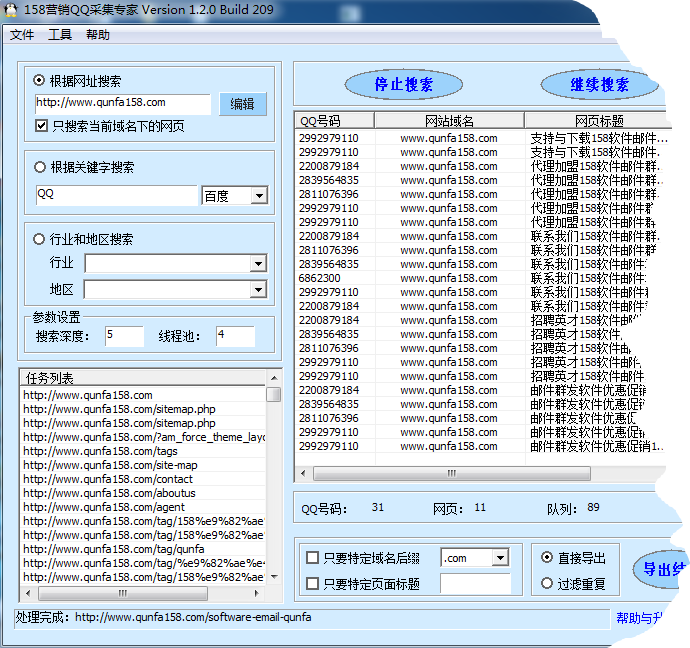Open the 工具 menu

pos(60,35)
